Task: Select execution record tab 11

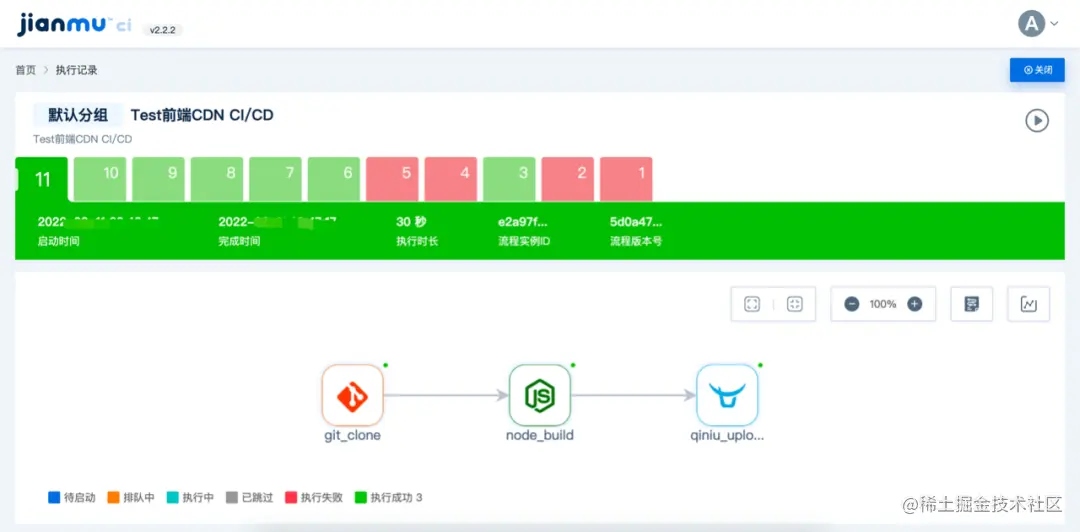Action: click(x=42, y=180)
